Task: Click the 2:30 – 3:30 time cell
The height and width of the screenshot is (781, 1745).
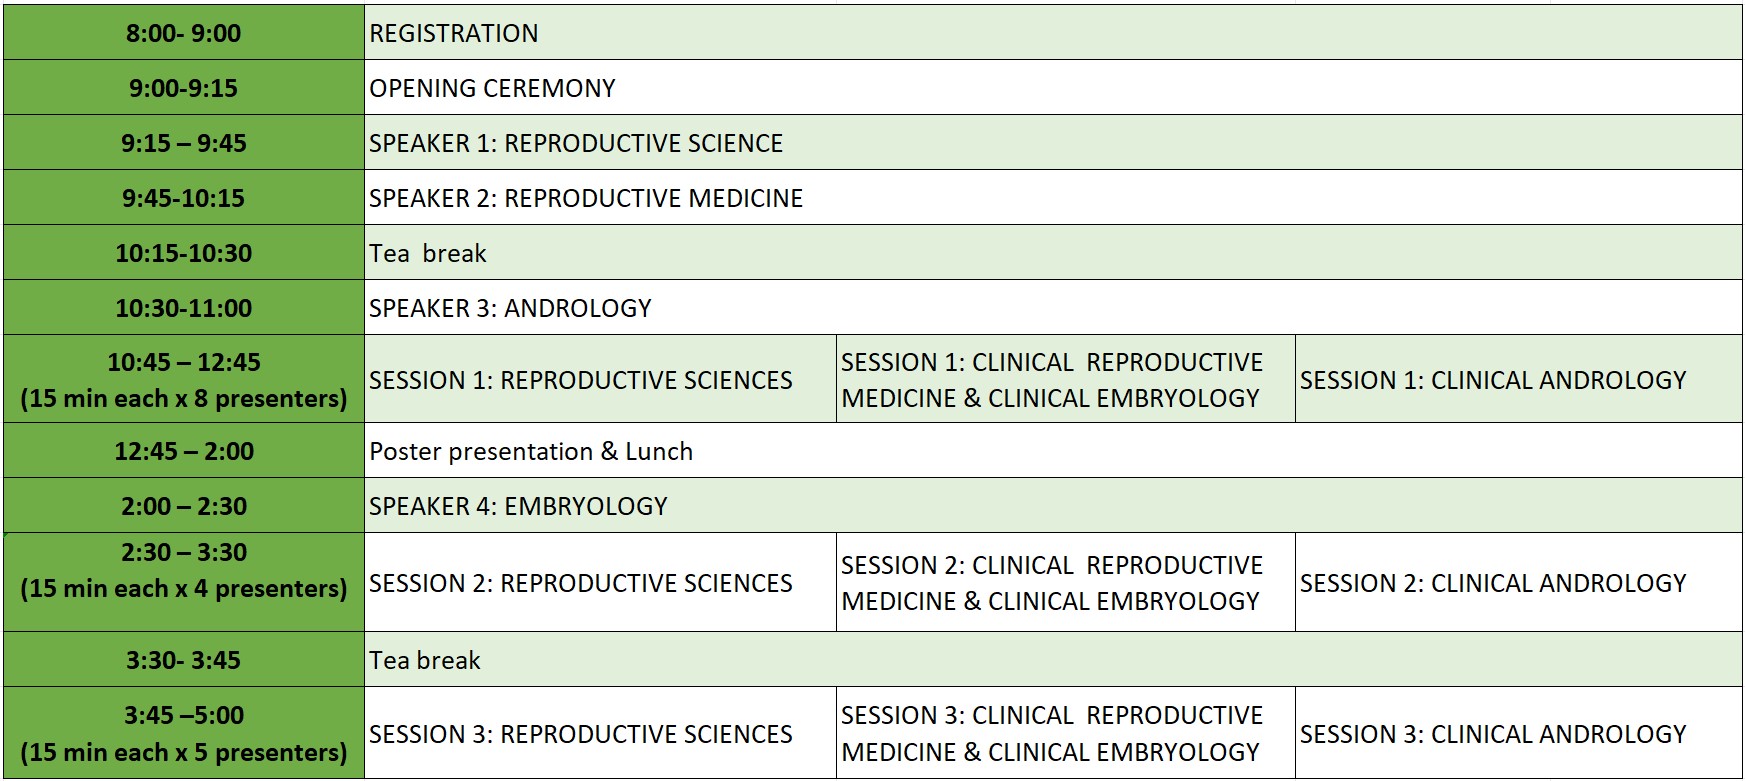Action: [183, 571]
